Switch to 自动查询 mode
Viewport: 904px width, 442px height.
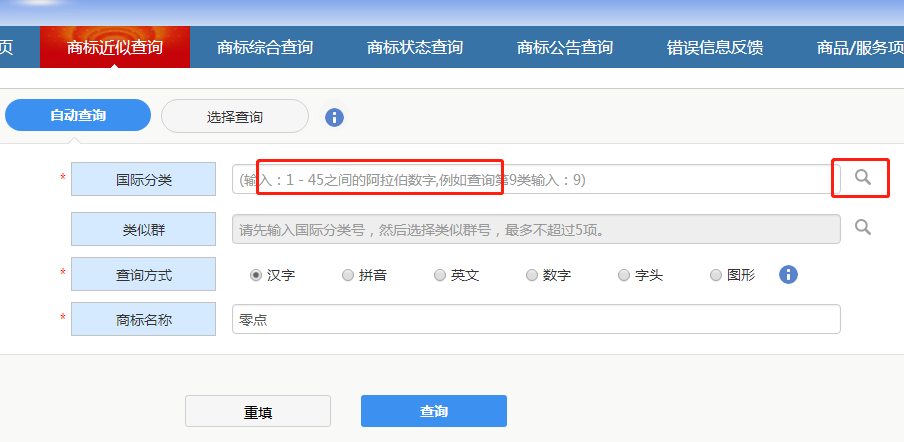point(78,116)
